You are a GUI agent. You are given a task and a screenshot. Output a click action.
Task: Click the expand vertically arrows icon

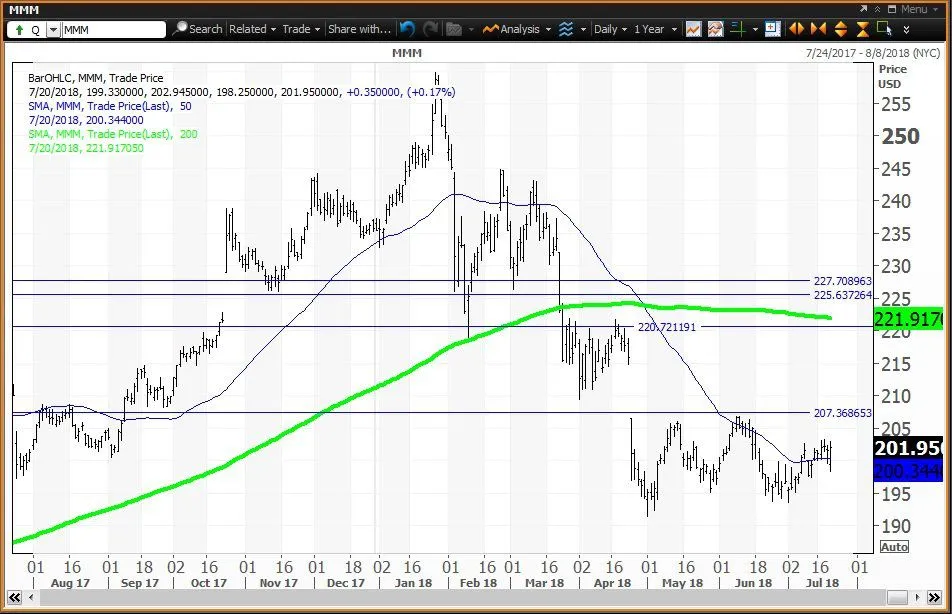click(841, 29)
